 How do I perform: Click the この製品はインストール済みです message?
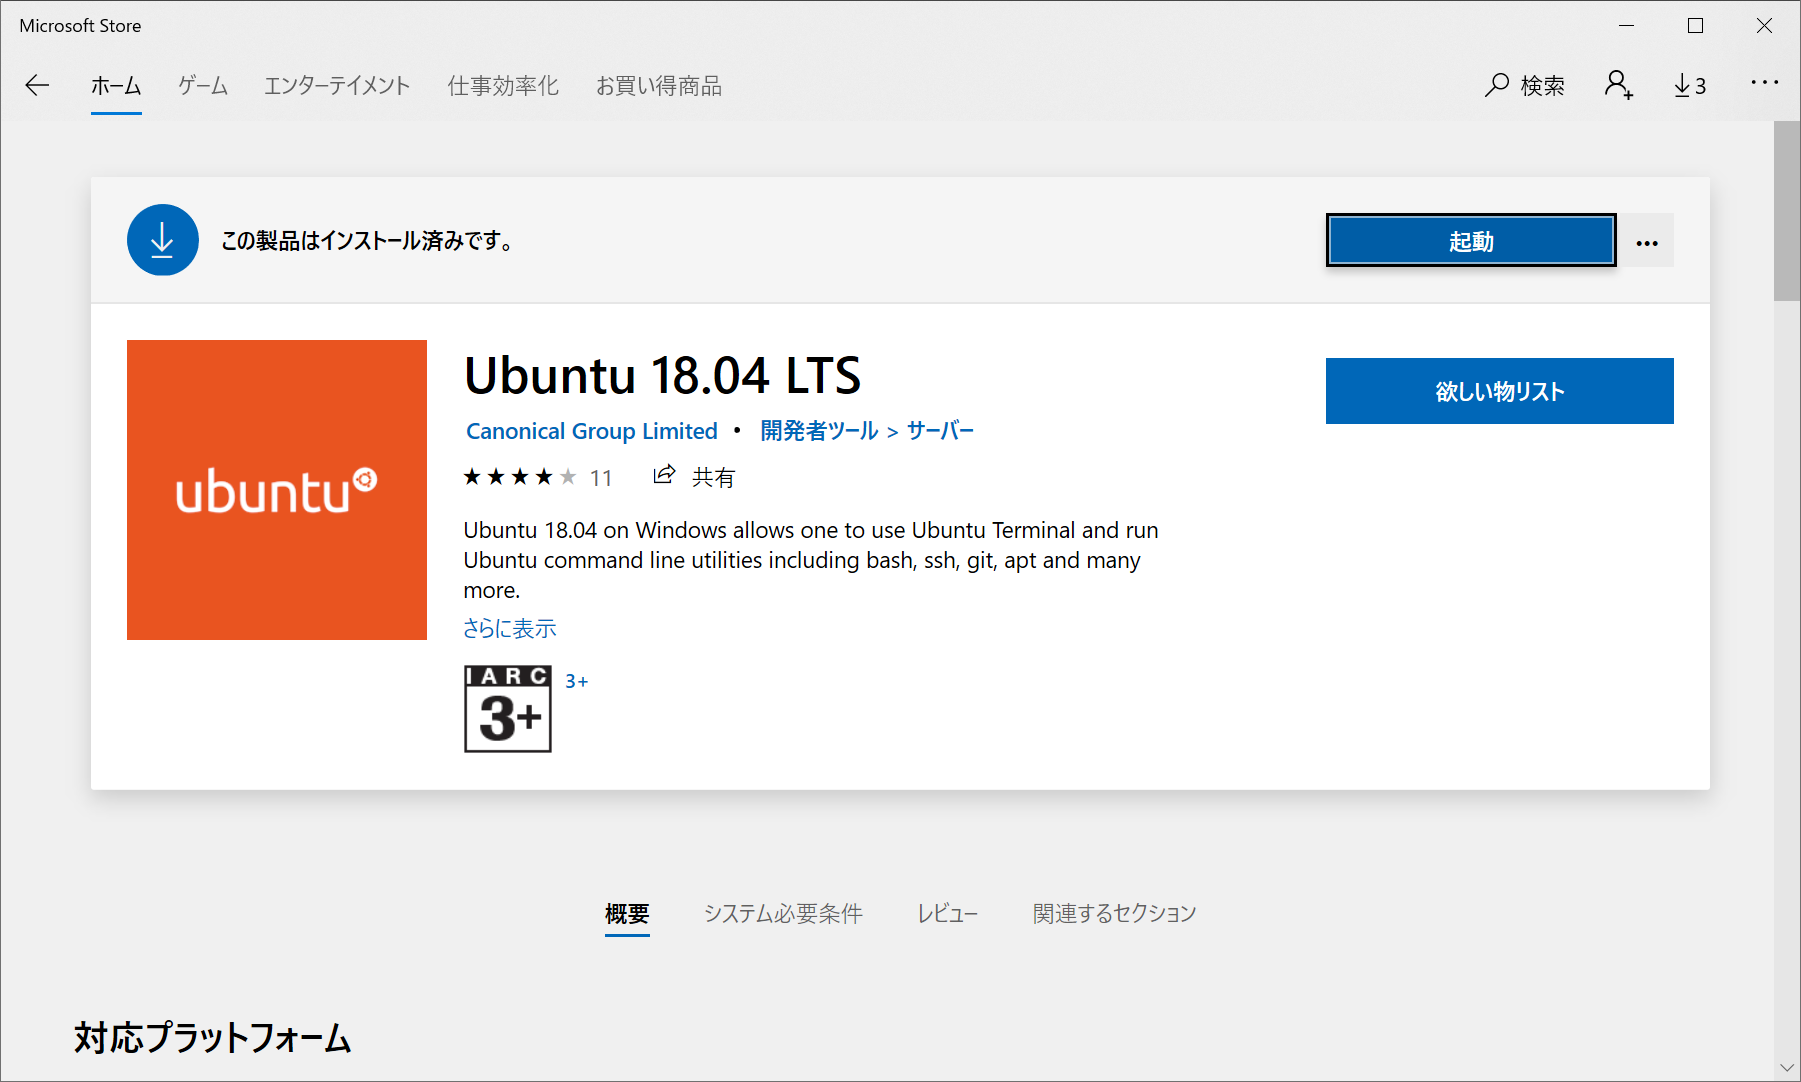click(x=367, y=241)
